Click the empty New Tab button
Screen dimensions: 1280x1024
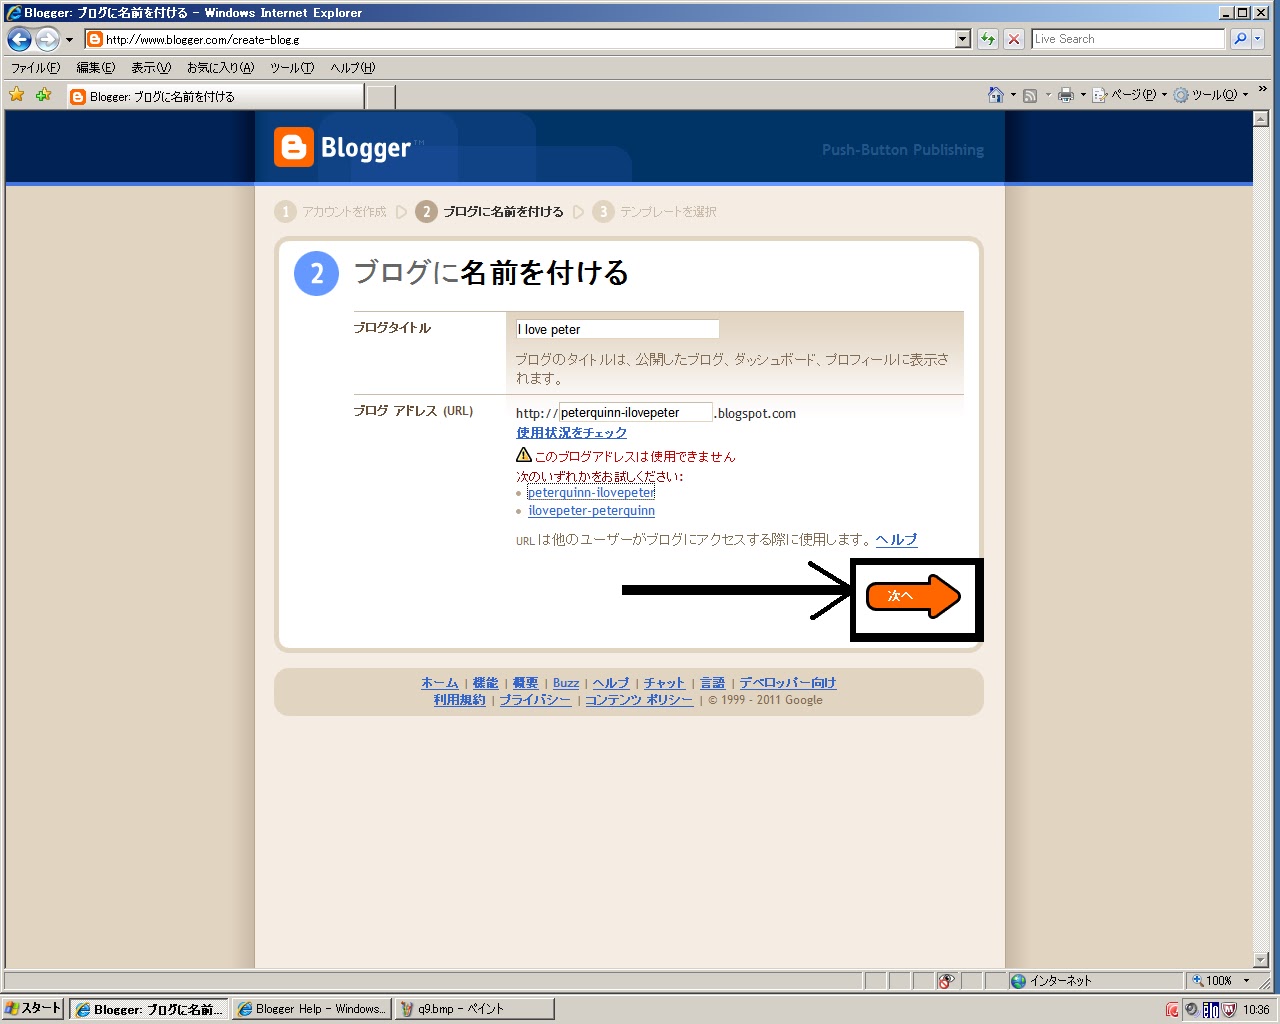tap(380, 97)
